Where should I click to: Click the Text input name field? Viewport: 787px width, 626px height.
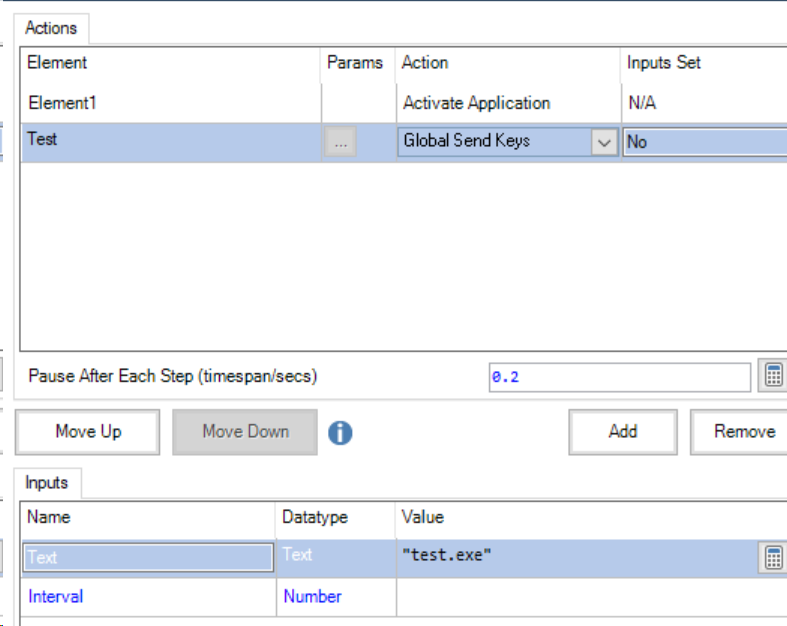point(147,557)
